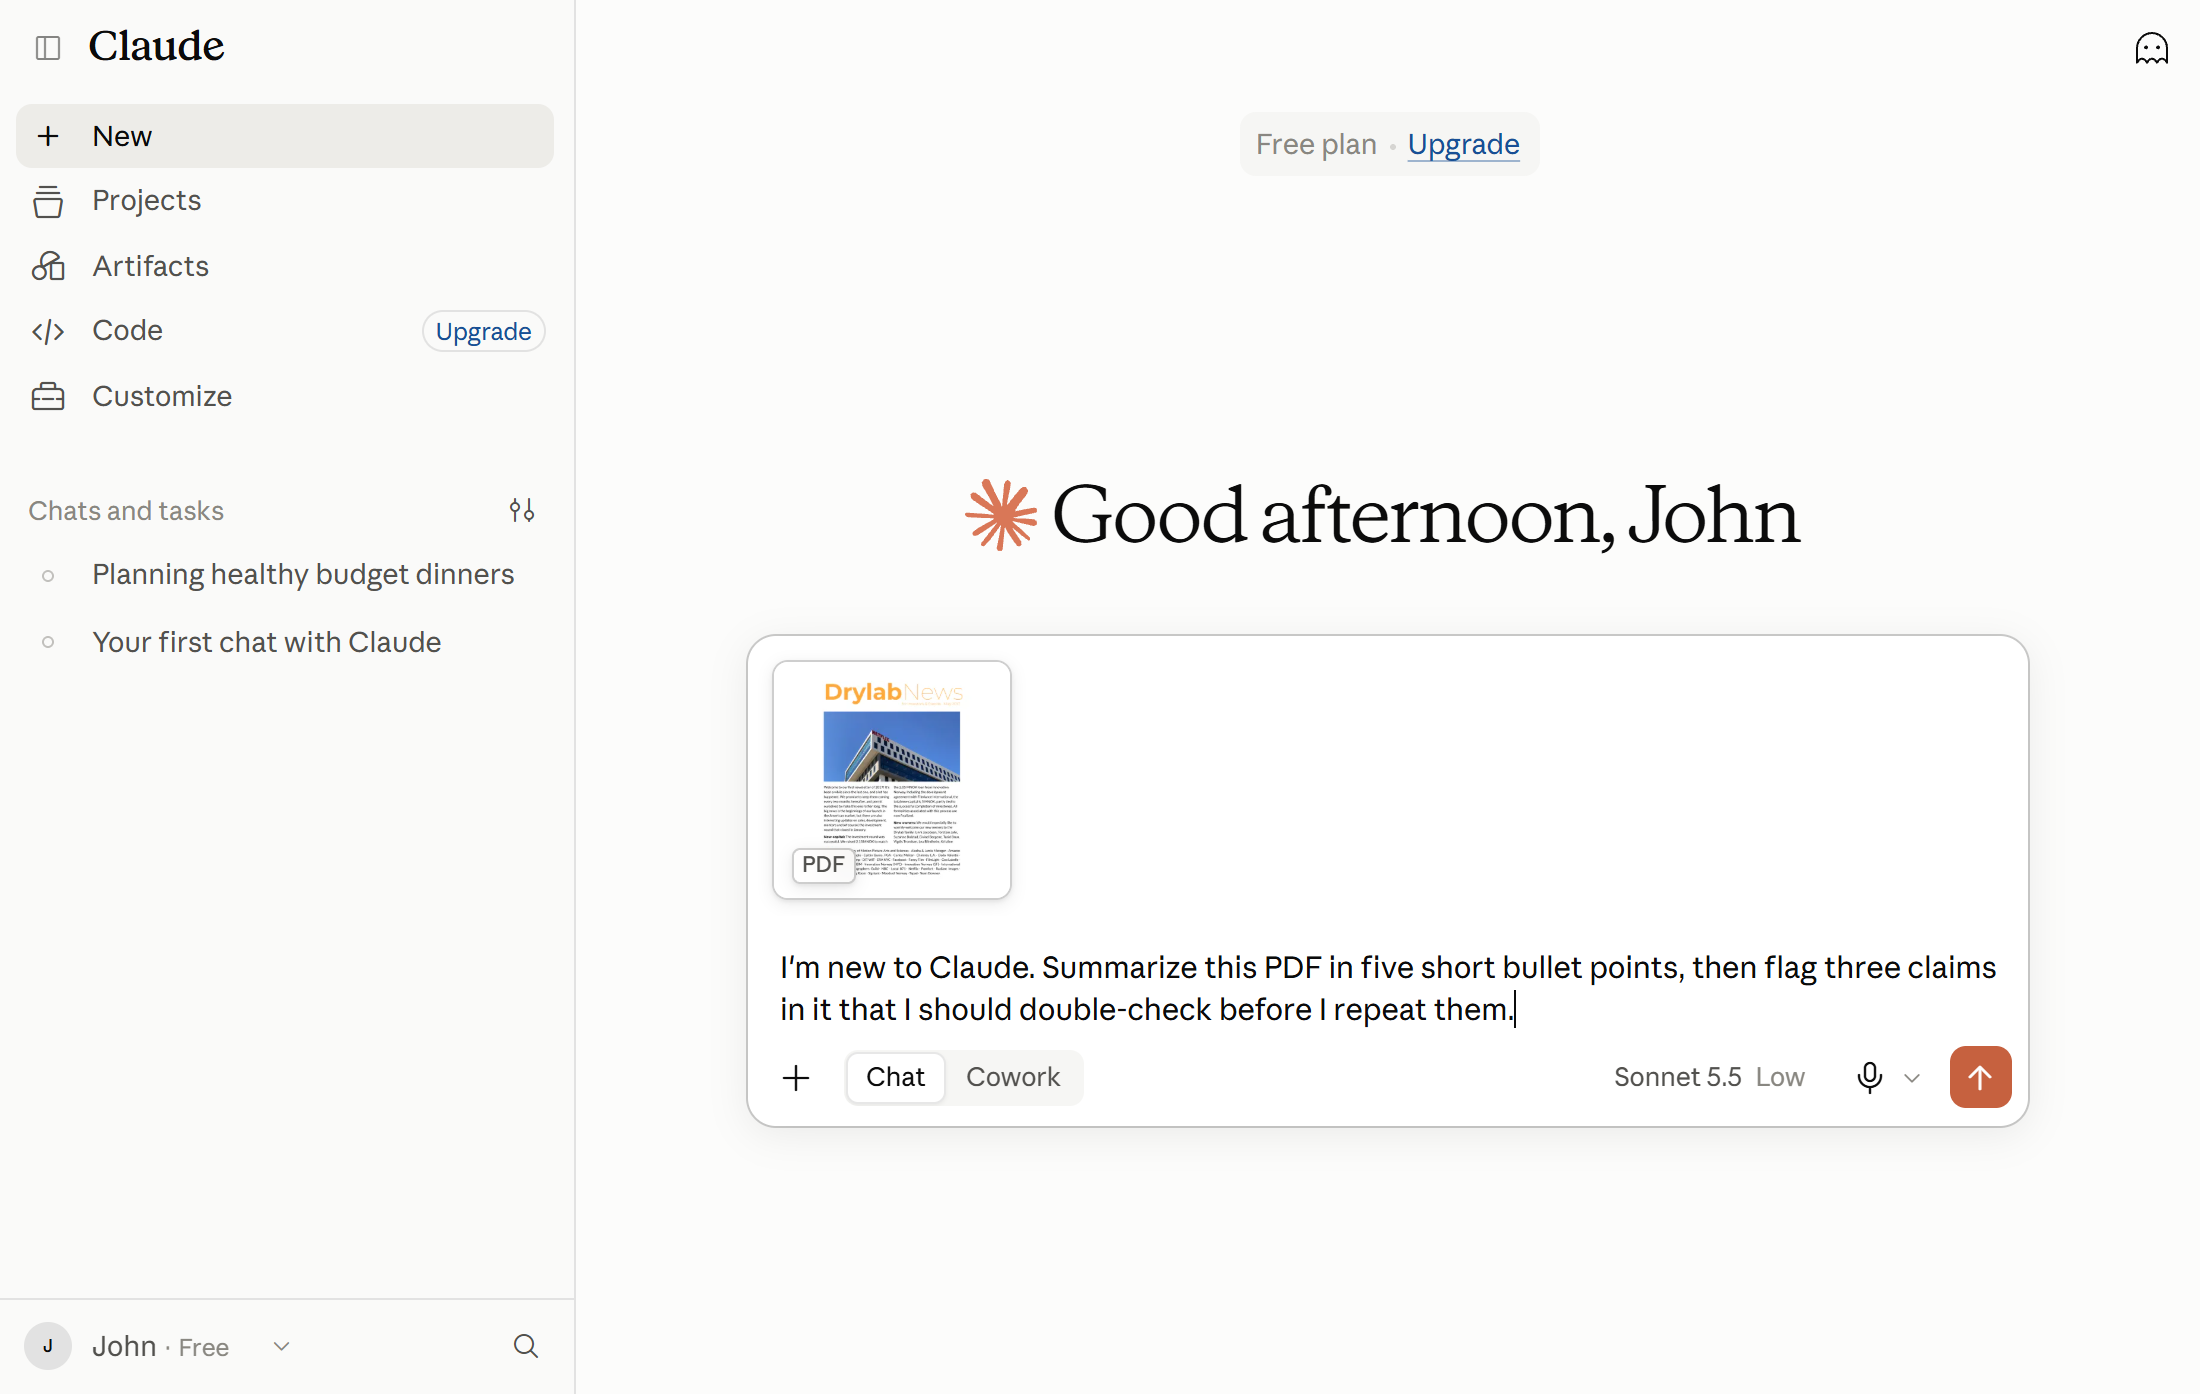Open Your first chat with Claude
Screen dimensions: 2200x1394
tap(285, 642)
